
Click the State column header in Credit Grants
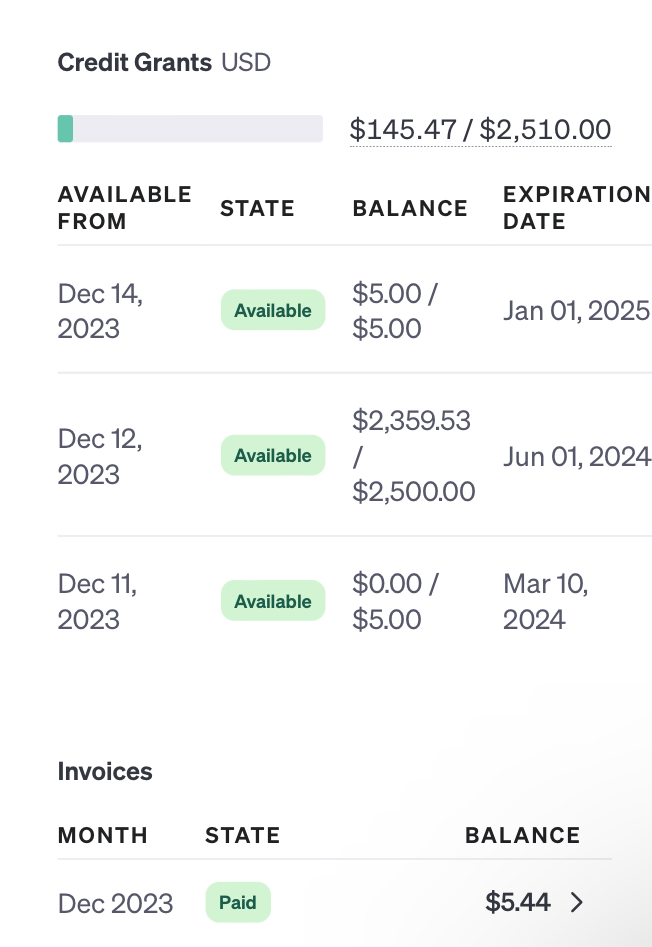click(257, 208)
